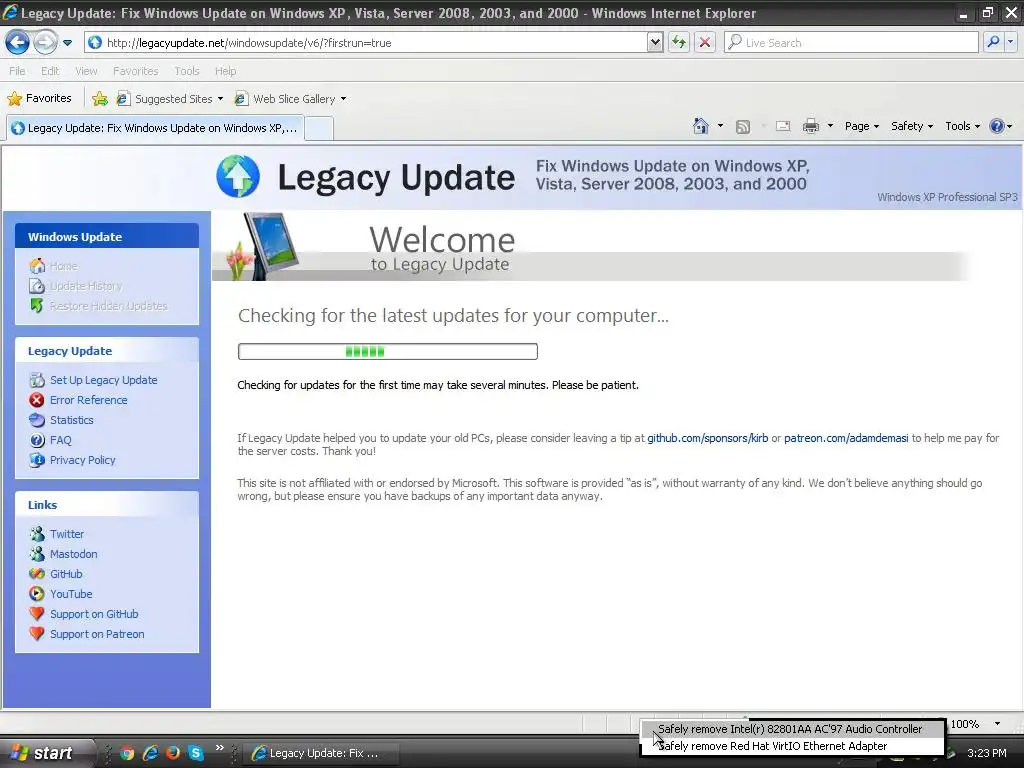Viewport: 1024px width, 768px height.
Task: Launch Chrome from Quick Launch
Action: (x=127, y=753)
